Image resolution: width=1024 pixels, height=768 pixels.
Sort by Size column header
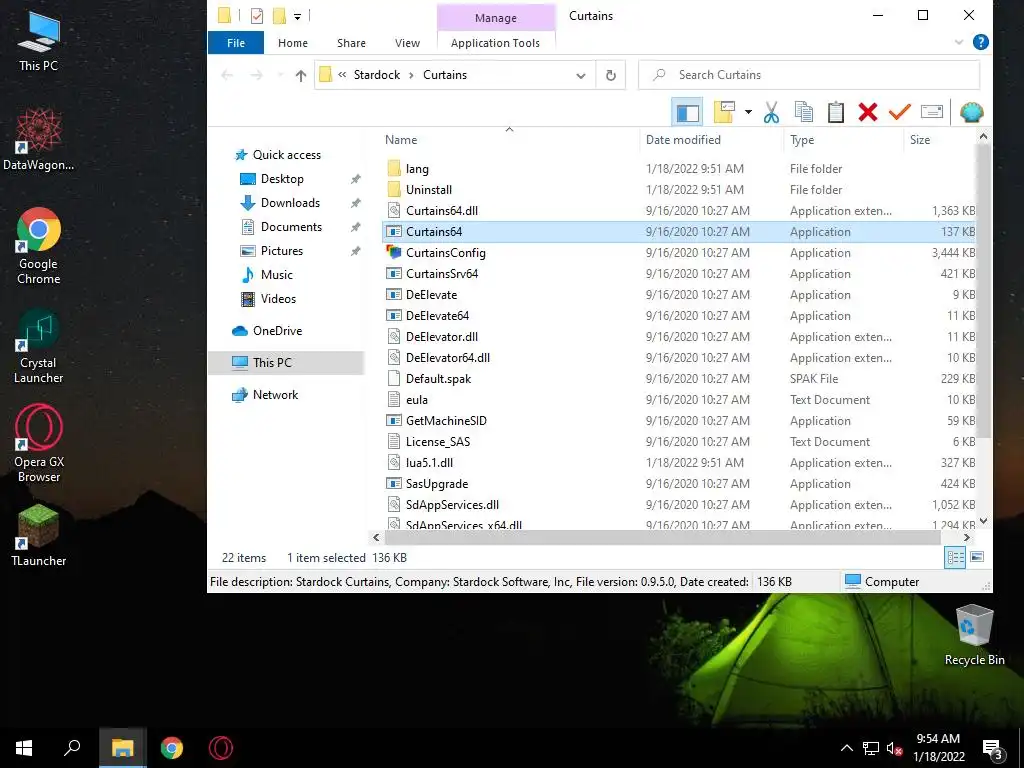[x=920, y=140]
